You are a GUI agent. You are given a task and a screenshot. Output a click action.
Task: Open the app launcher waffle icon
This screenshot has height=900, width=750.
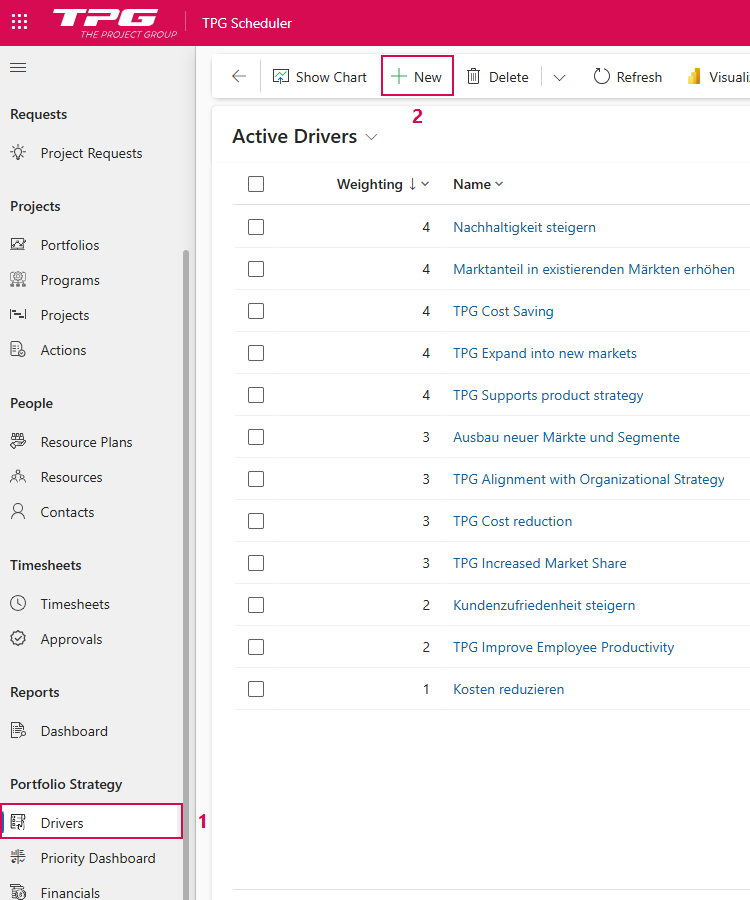19,22
